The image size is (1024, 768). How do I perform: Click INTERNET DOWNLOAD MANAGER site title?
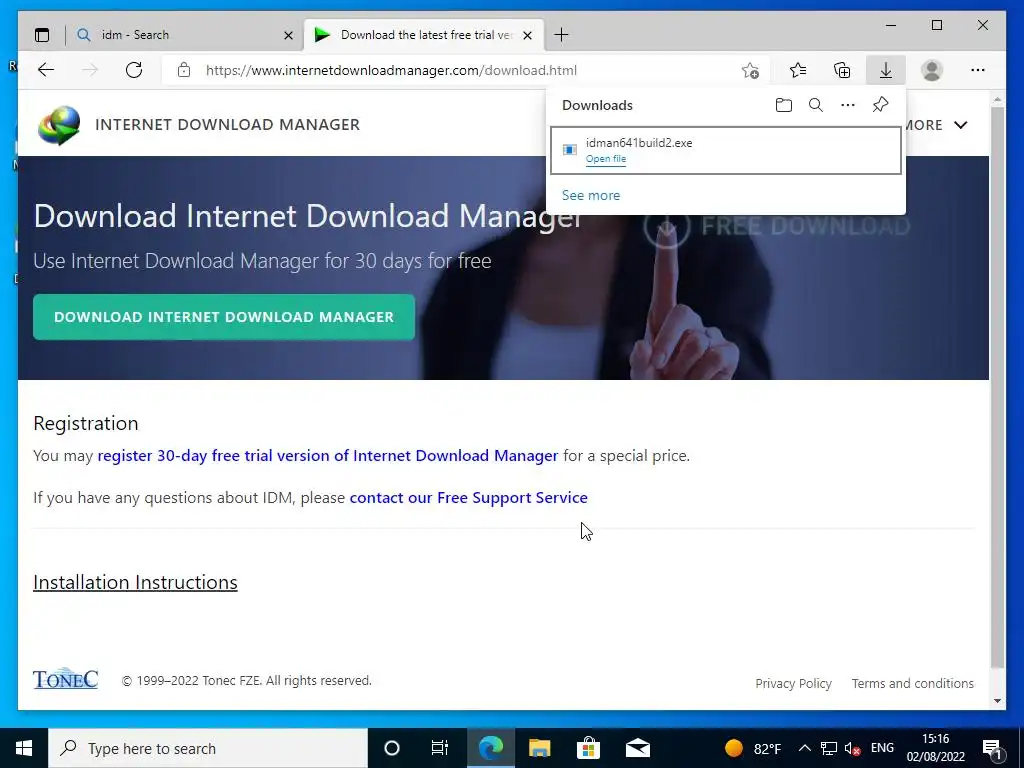pyautogui.click(x=227, y=125)
